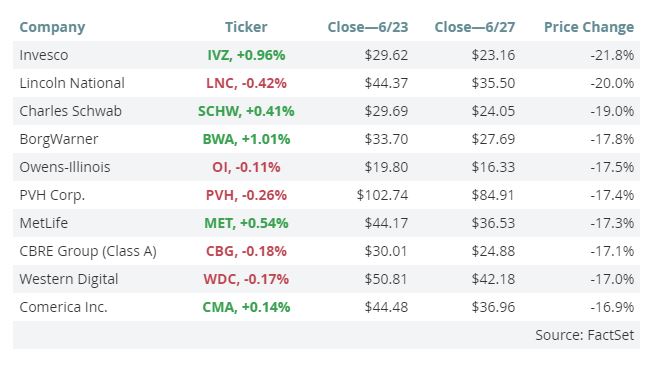Screen dimensions: 668x366
Task: Select the Close—6/23 column header
Action: [x=368, y=27]
